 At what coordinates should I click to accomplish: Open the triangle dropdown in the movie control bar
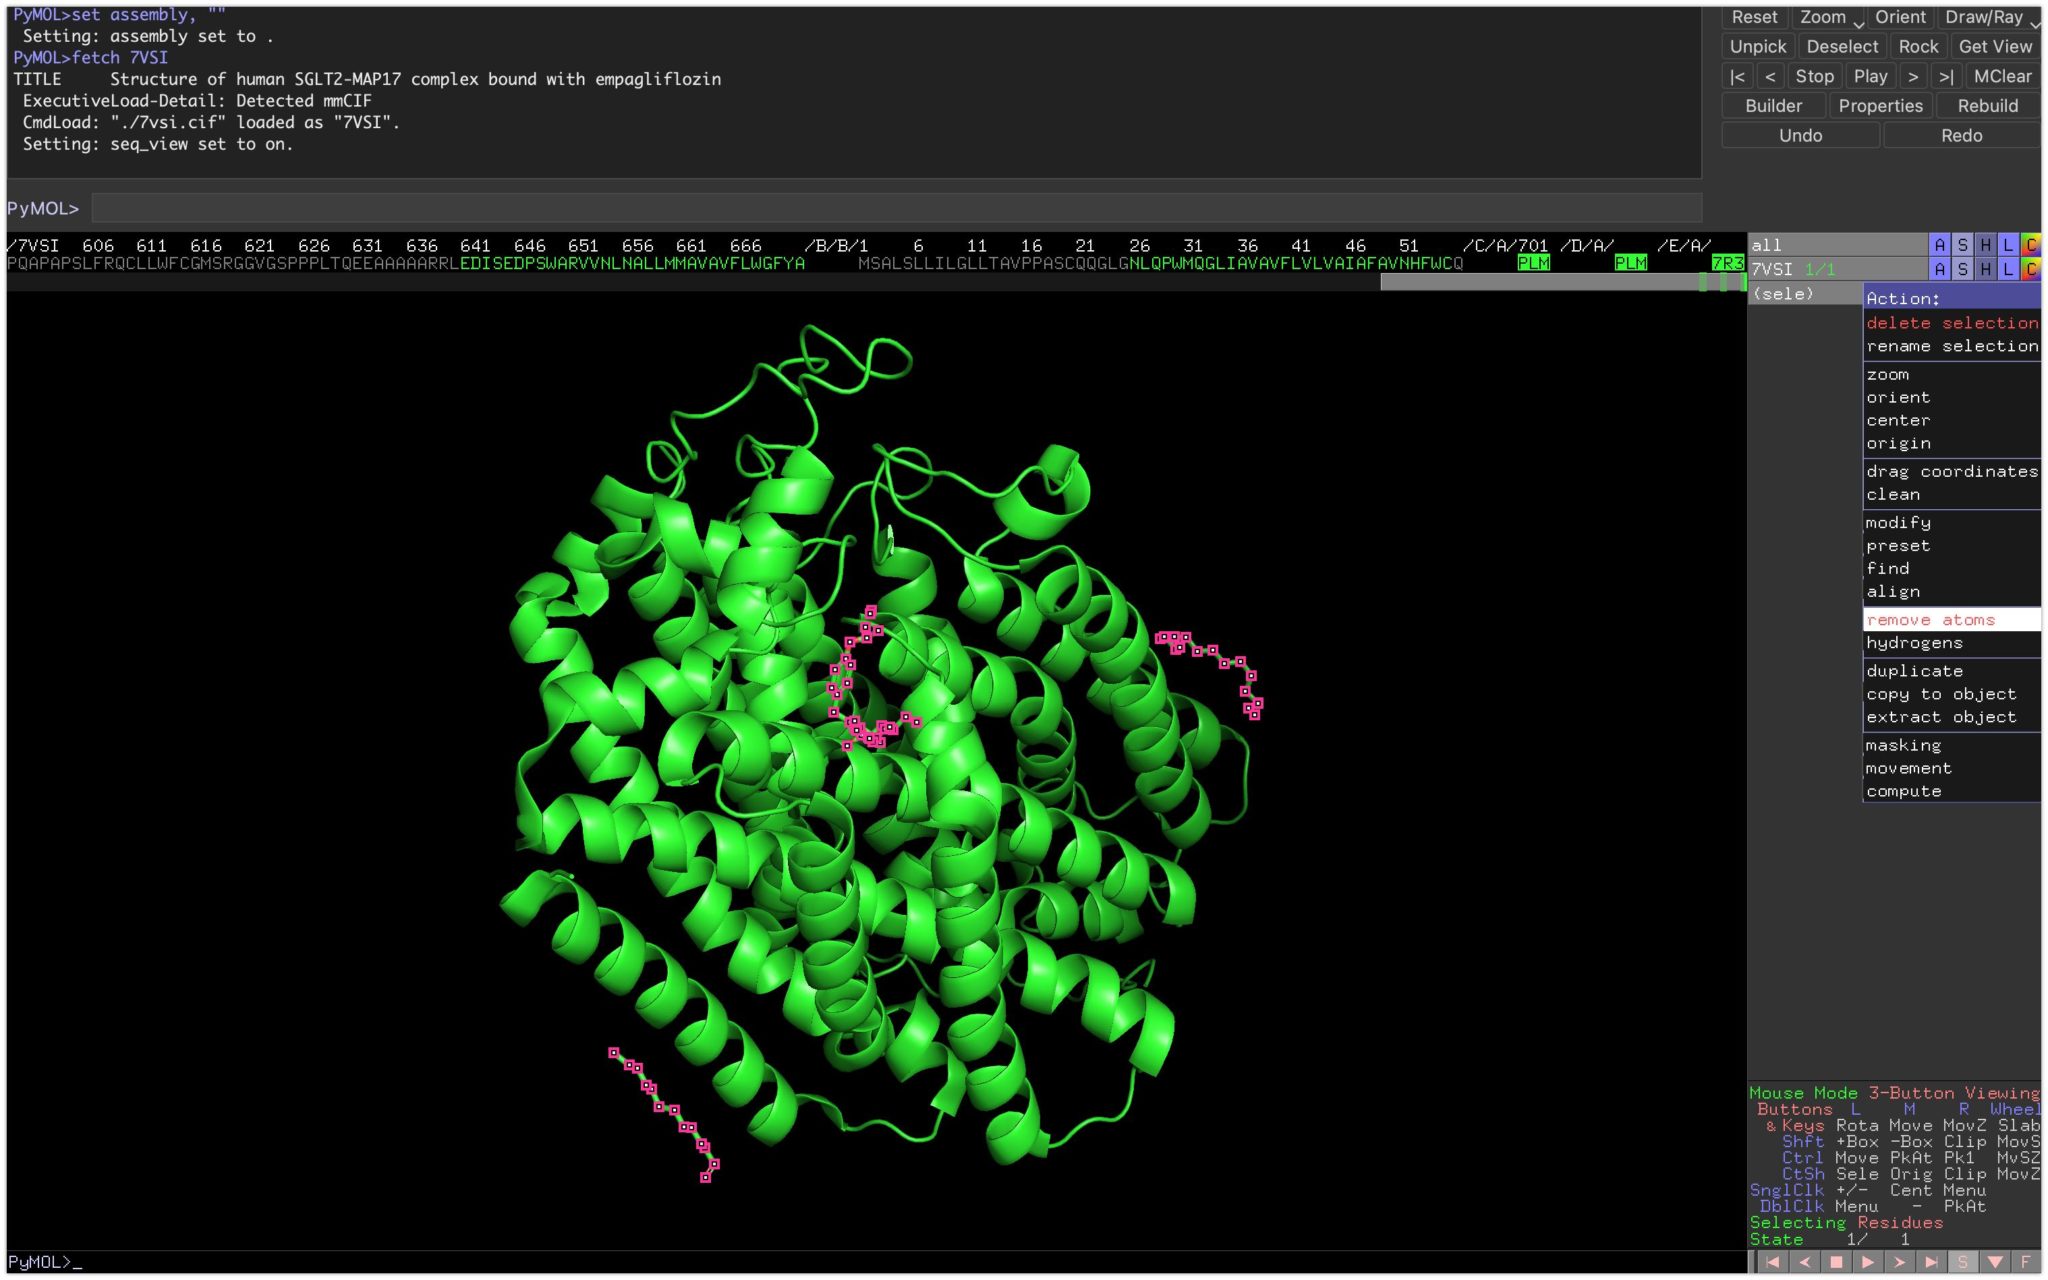point(1996,1263)
